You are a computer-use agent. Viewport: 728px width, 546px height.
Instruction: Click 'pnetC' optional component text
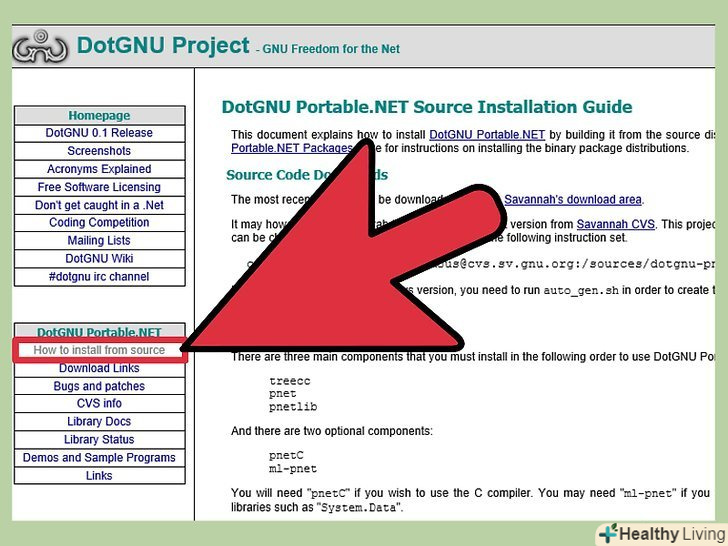click(286, 456)
